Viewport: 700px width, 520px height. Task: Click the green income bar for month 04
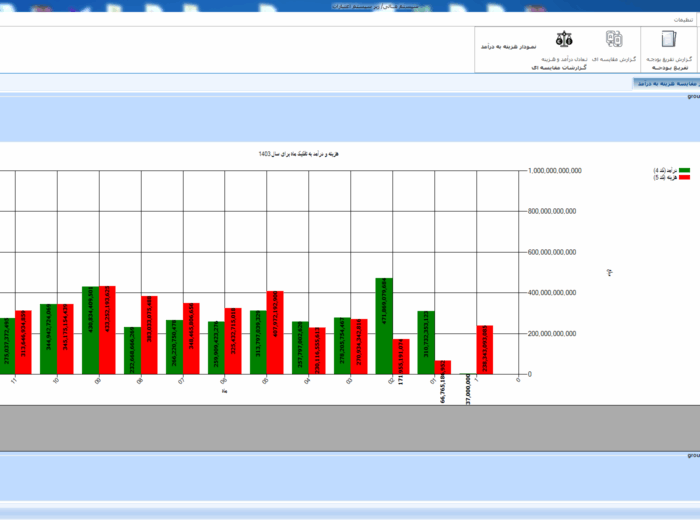(x=300, y=347)
